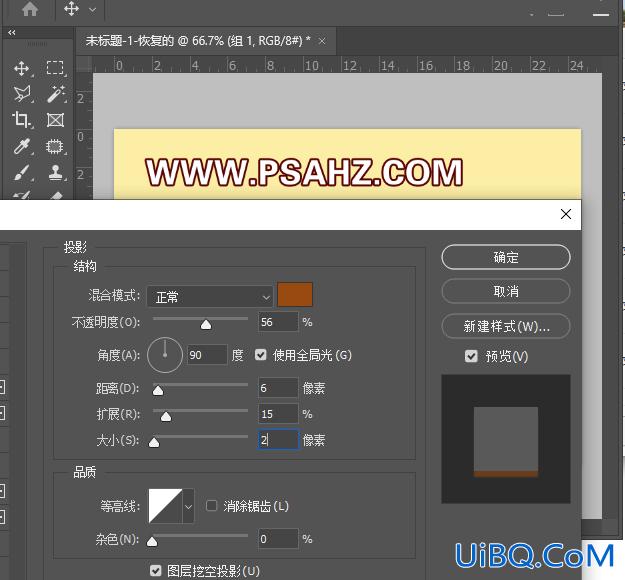625x580 pixels.
Task: Enable the 消除锯齿(L) checkbox
Action: click(212, 506)
